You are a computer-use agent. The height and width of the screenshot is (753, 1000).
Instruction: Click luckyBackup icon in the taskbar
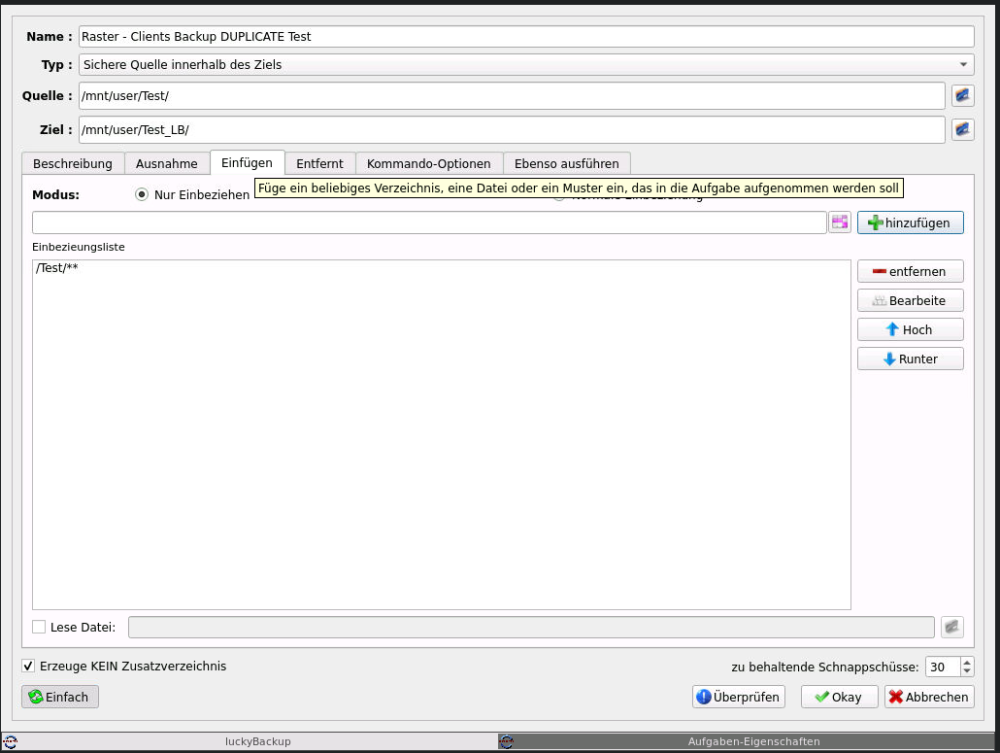point(10,742)
